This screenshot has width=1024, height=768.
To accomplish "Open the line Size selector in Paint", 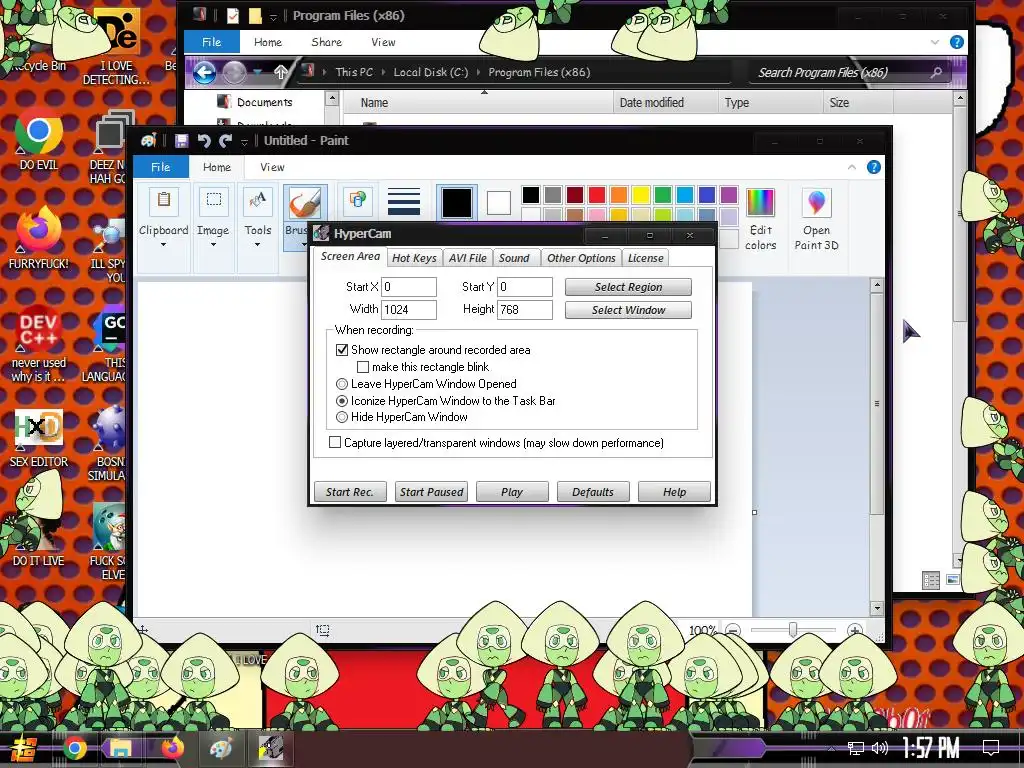I will 404,201.
